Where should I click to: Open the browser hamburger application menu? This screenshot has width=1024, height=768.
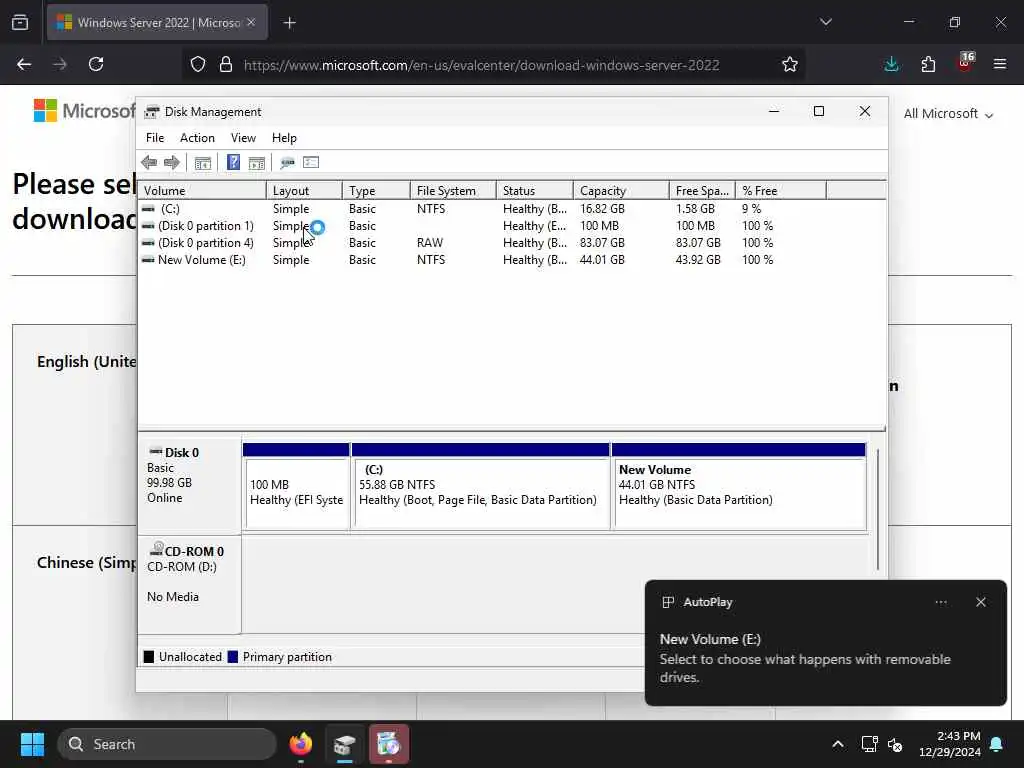click(1000, 65)
